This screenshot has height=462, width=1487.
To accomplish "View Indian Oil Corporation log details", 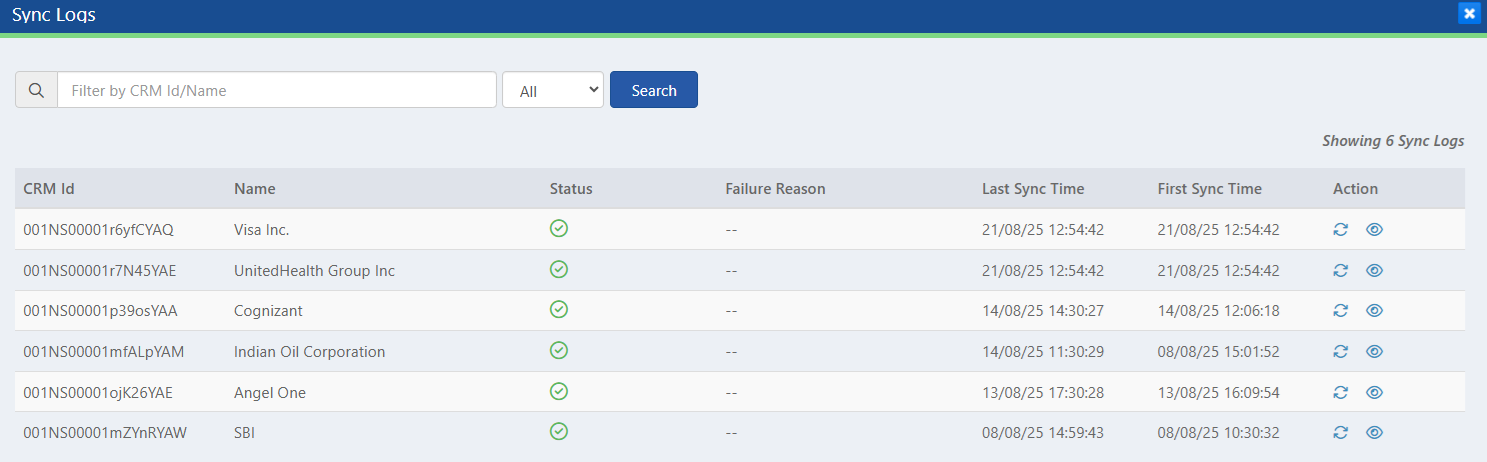I will click(1374, 351).
